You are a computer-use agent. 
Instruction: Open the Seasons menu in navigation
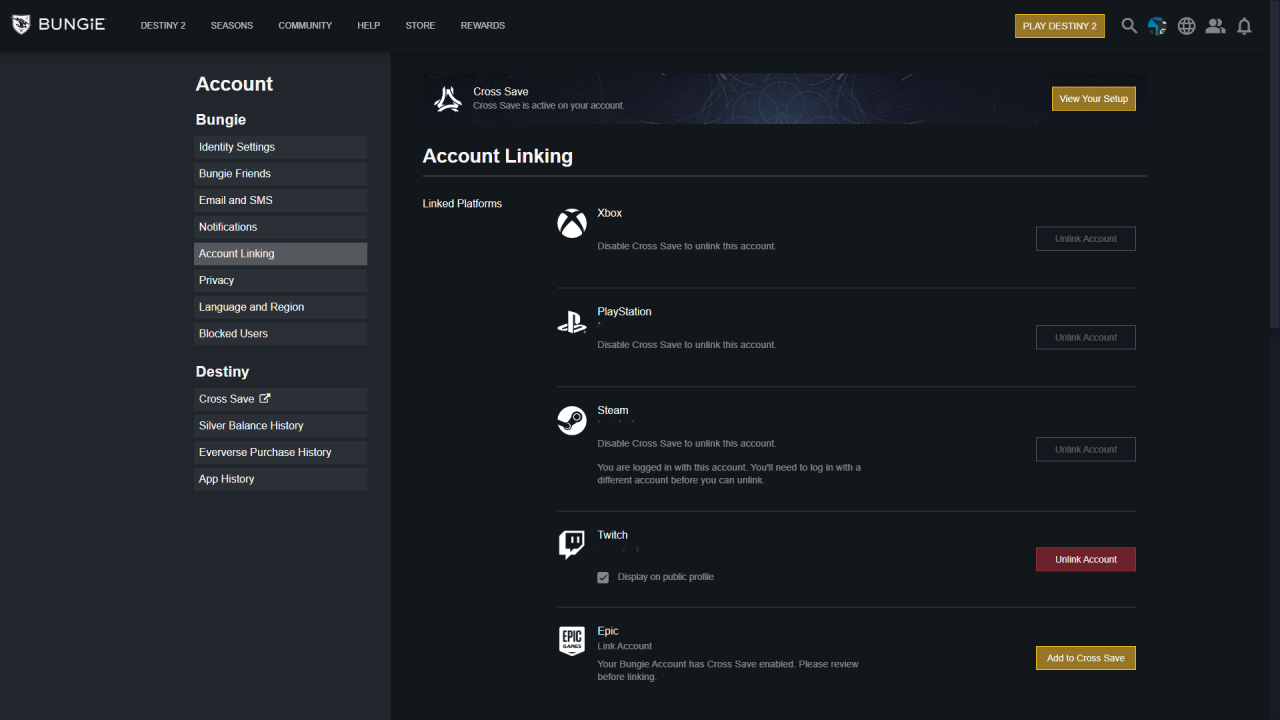(x=231, y=26)
